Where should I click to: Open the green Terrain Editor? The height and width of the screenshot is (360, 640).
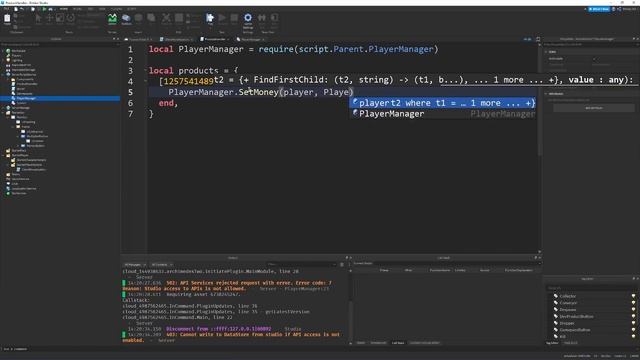112,18
